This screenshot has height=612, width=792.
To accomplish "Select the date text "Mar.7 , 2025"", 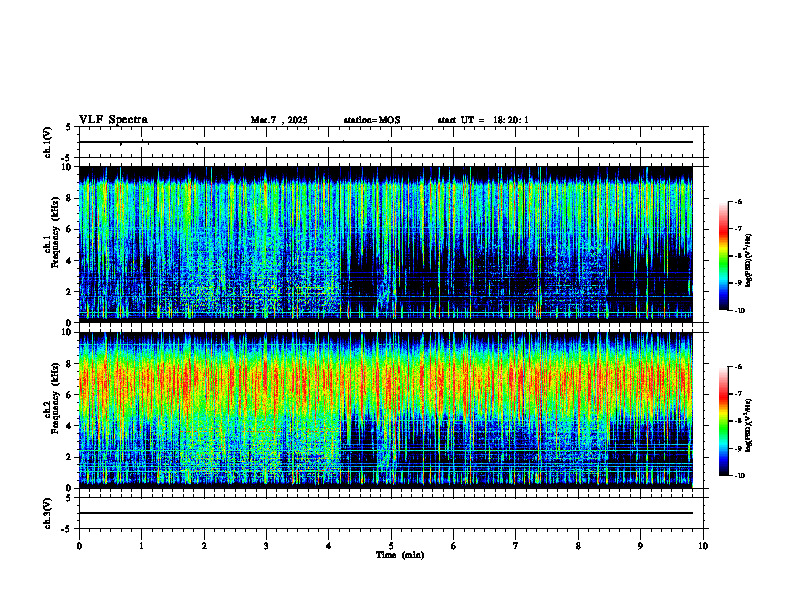I will (279, 120).
